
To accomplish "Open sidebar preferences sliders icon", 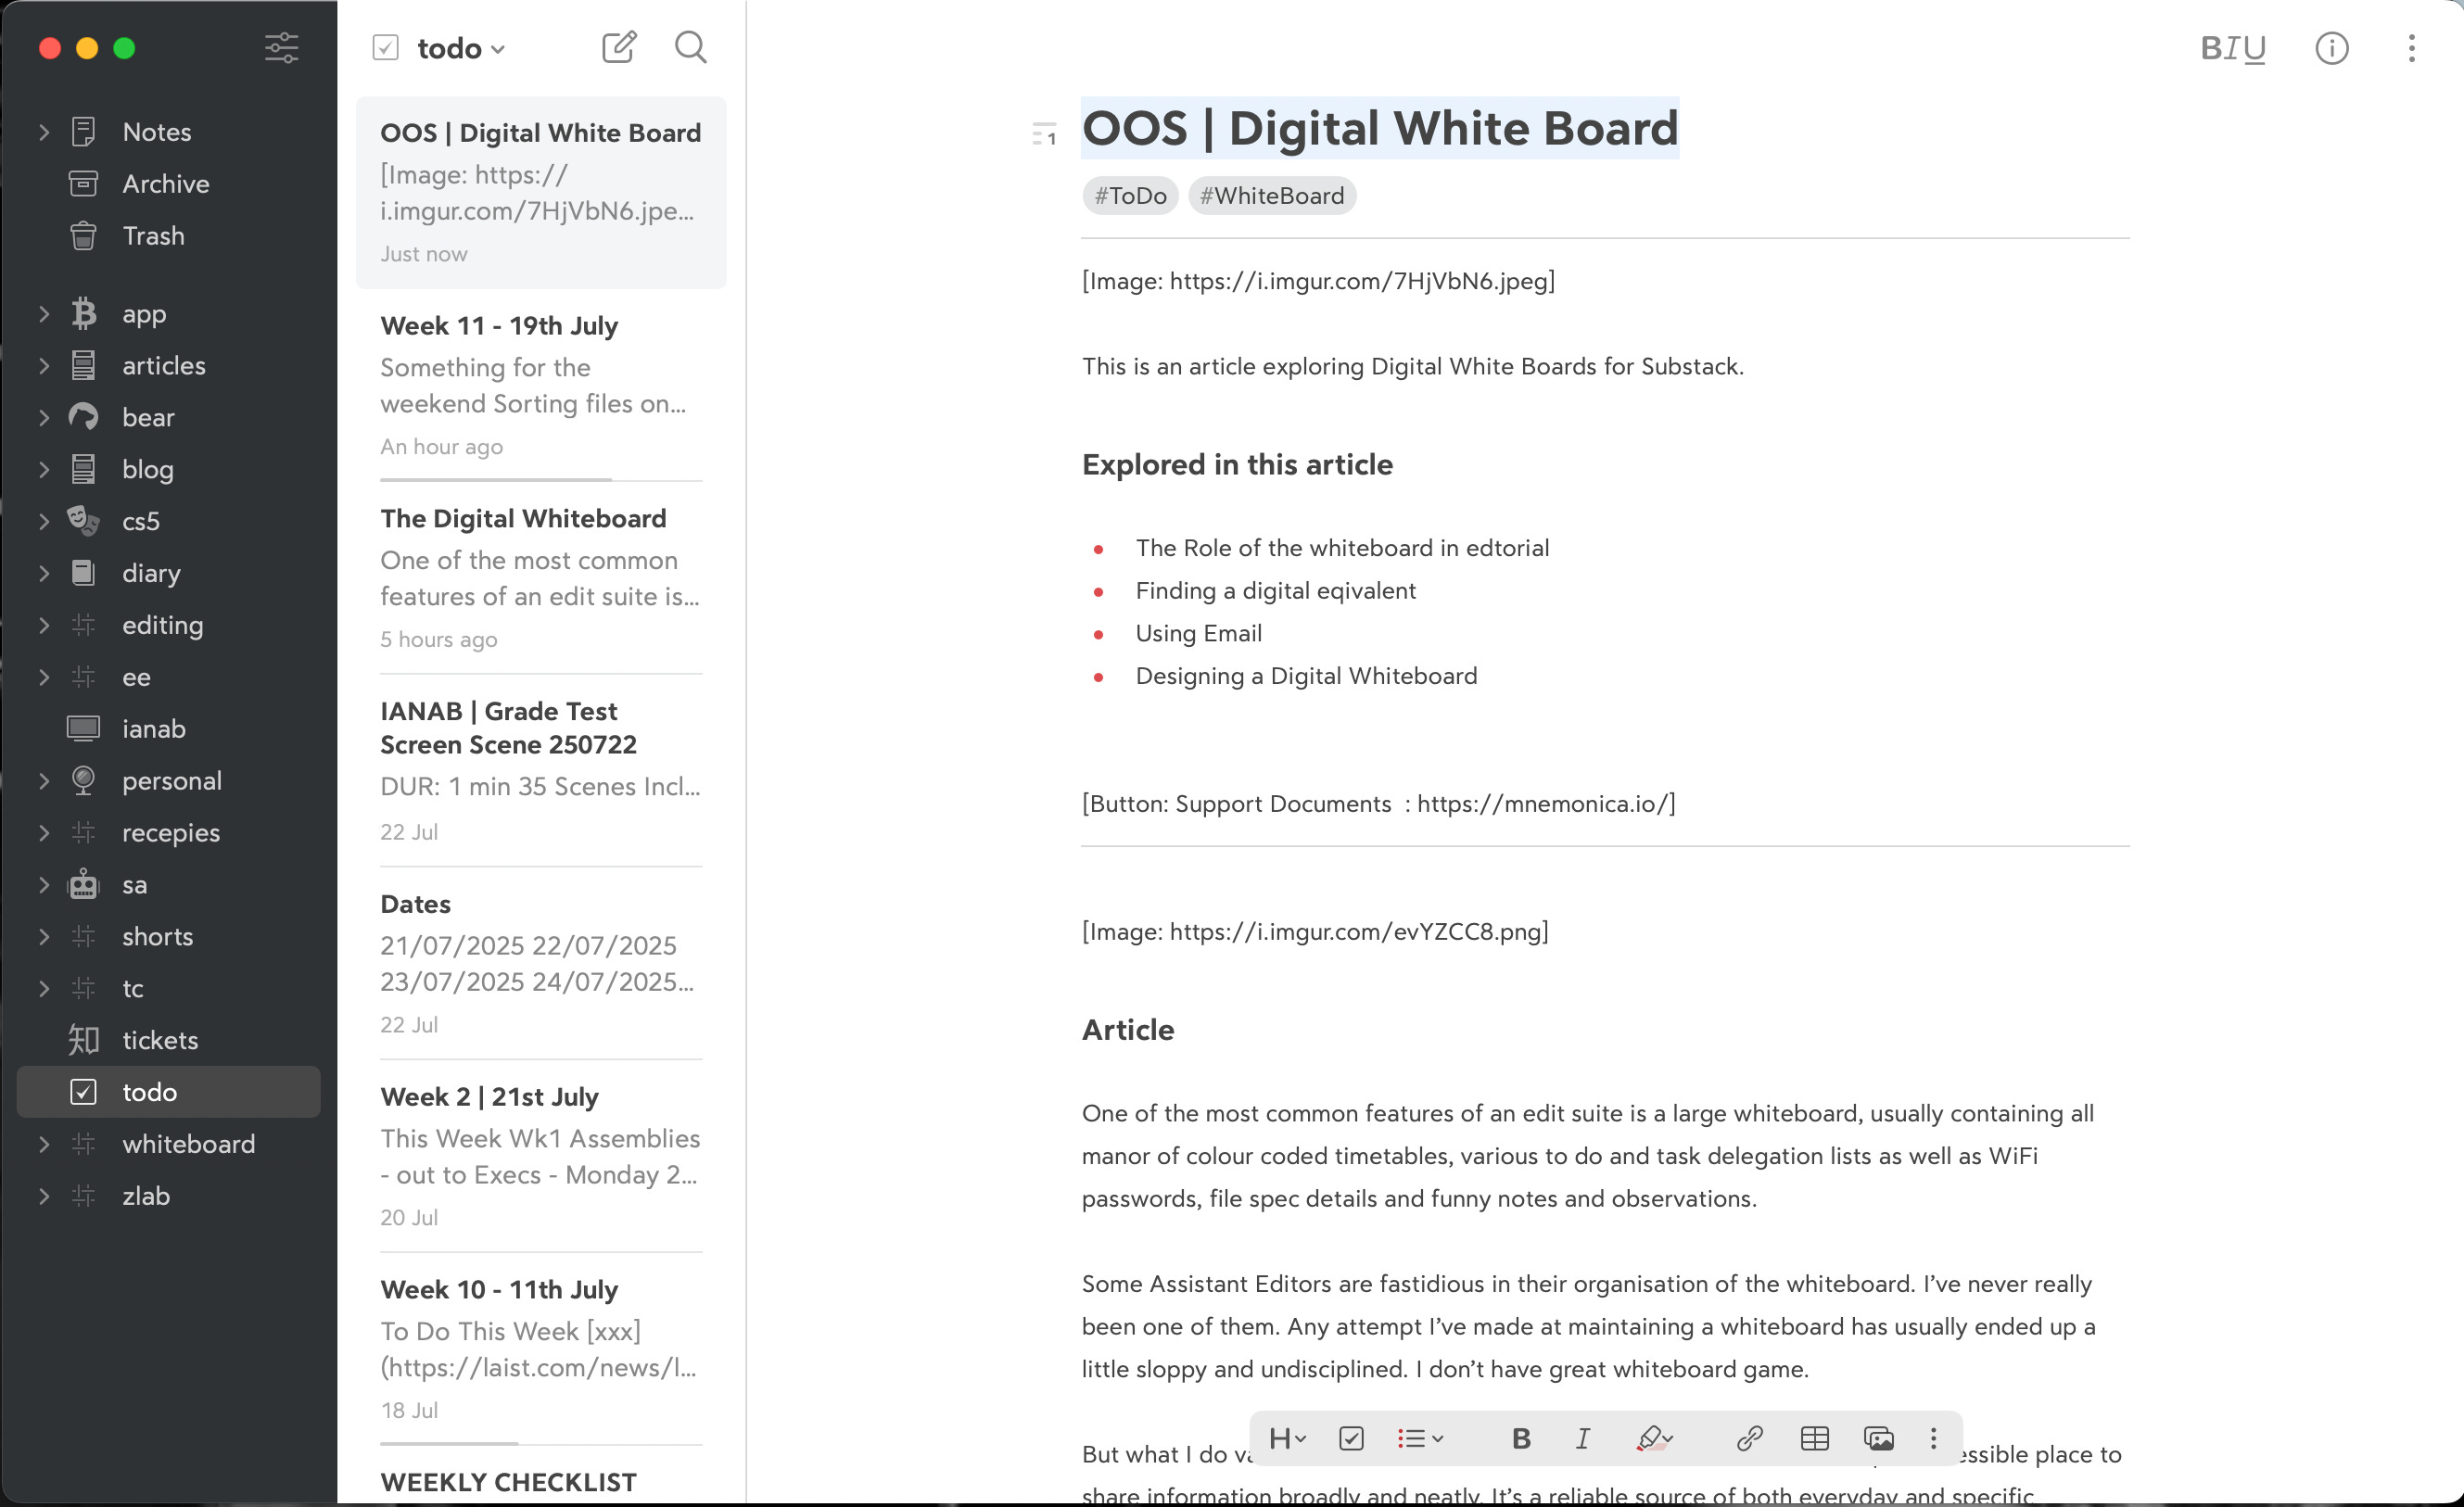I will point(281,47).
